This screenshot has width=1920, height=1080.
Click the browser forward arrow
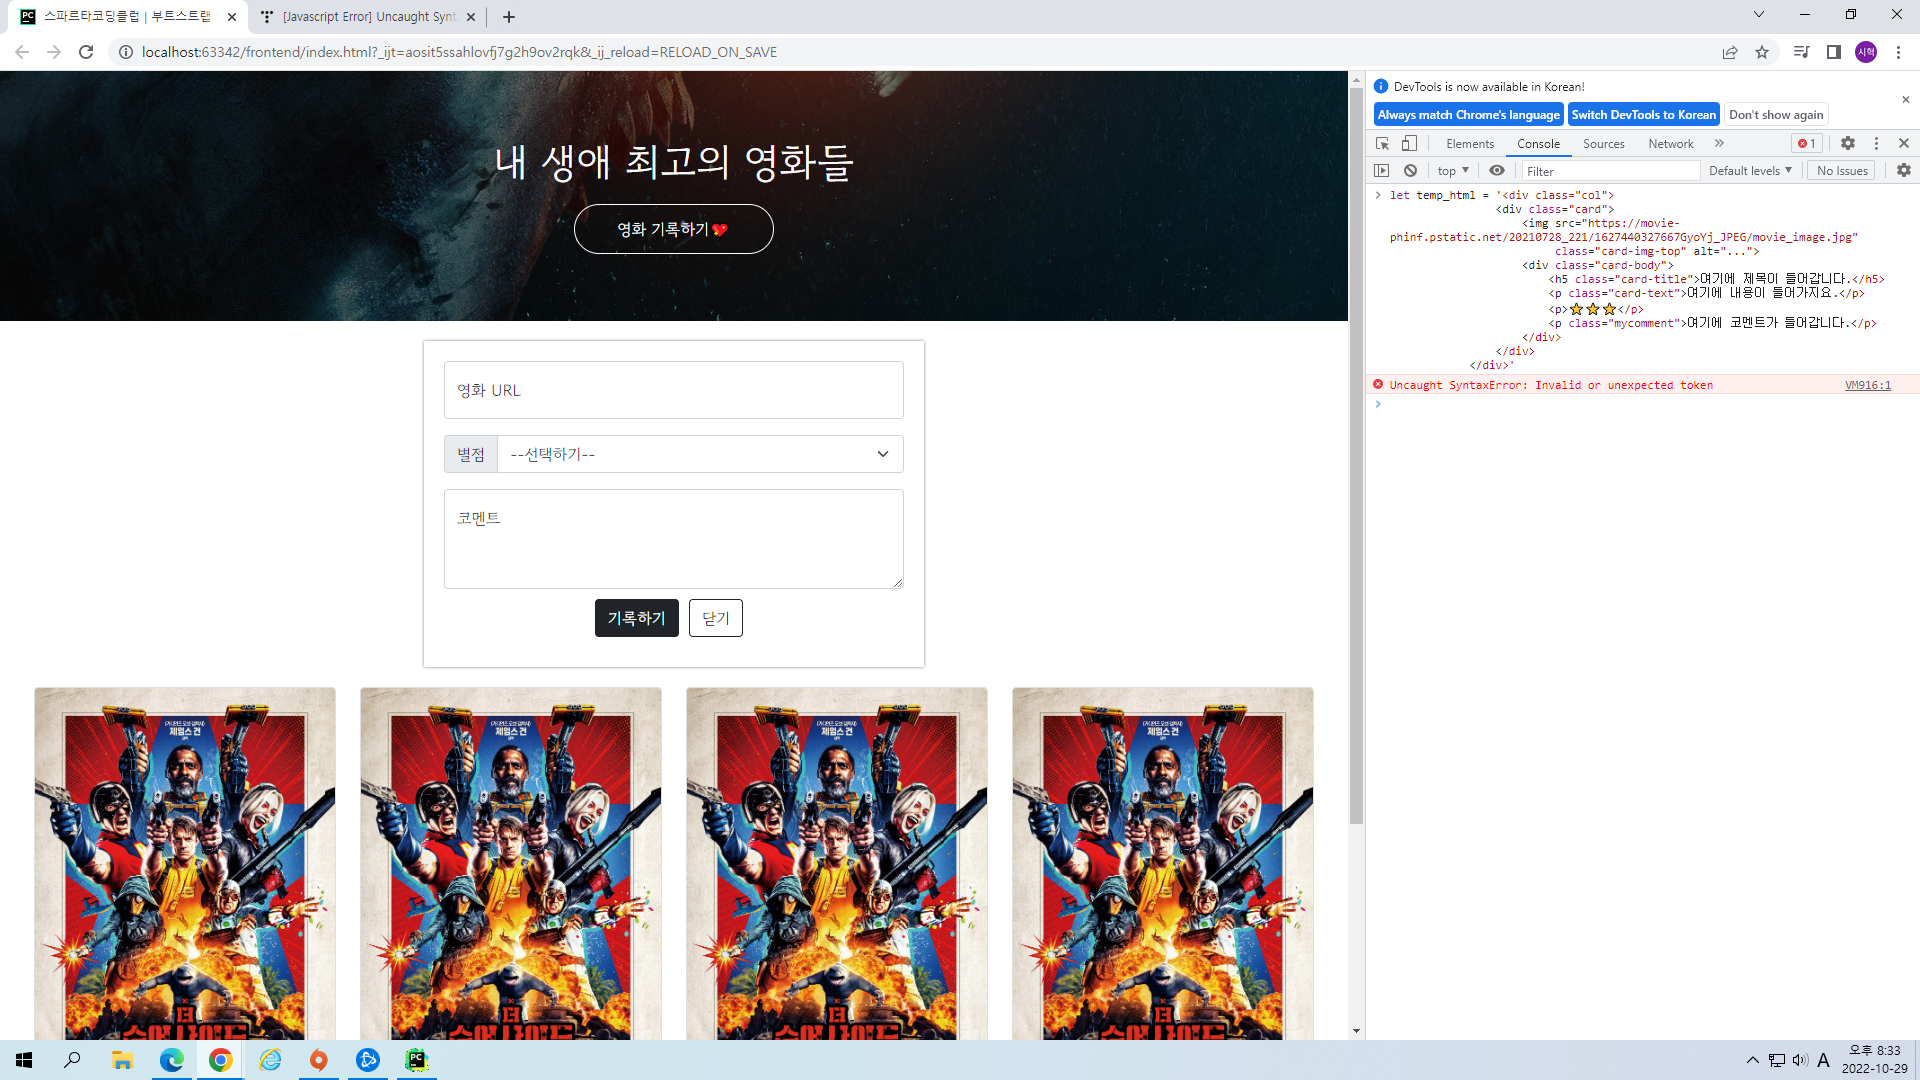(54, 52)
